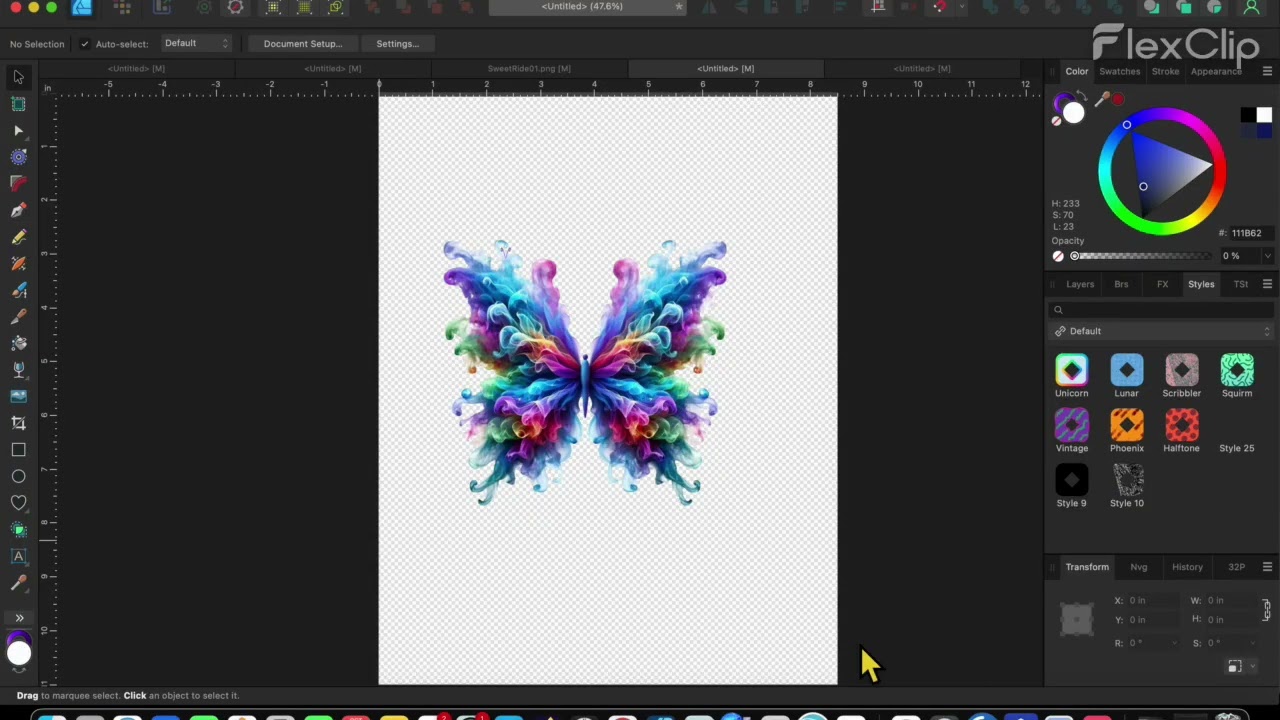1280x720 pixels.
Task: Select the Move tool arrow
Action: click(x=18, y=77)
